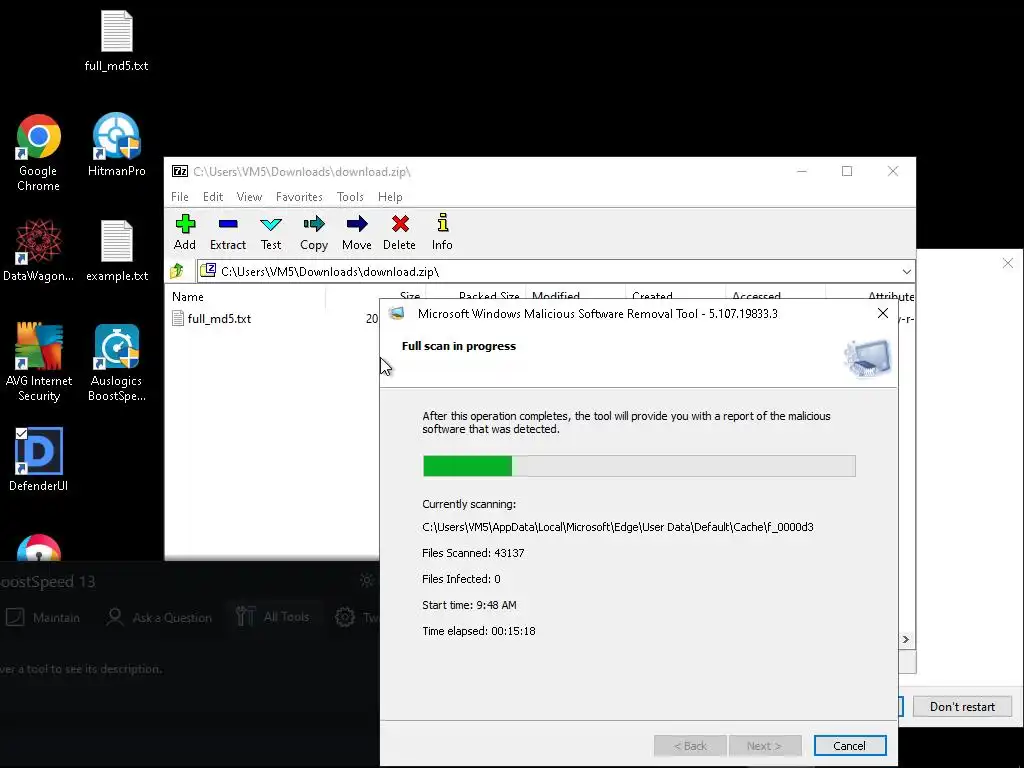The height and width of the screenshot is (768, 1024).
Task: Click the Removal Tool title bar icon
Action: pyautogui.click(x=396, y=313)
